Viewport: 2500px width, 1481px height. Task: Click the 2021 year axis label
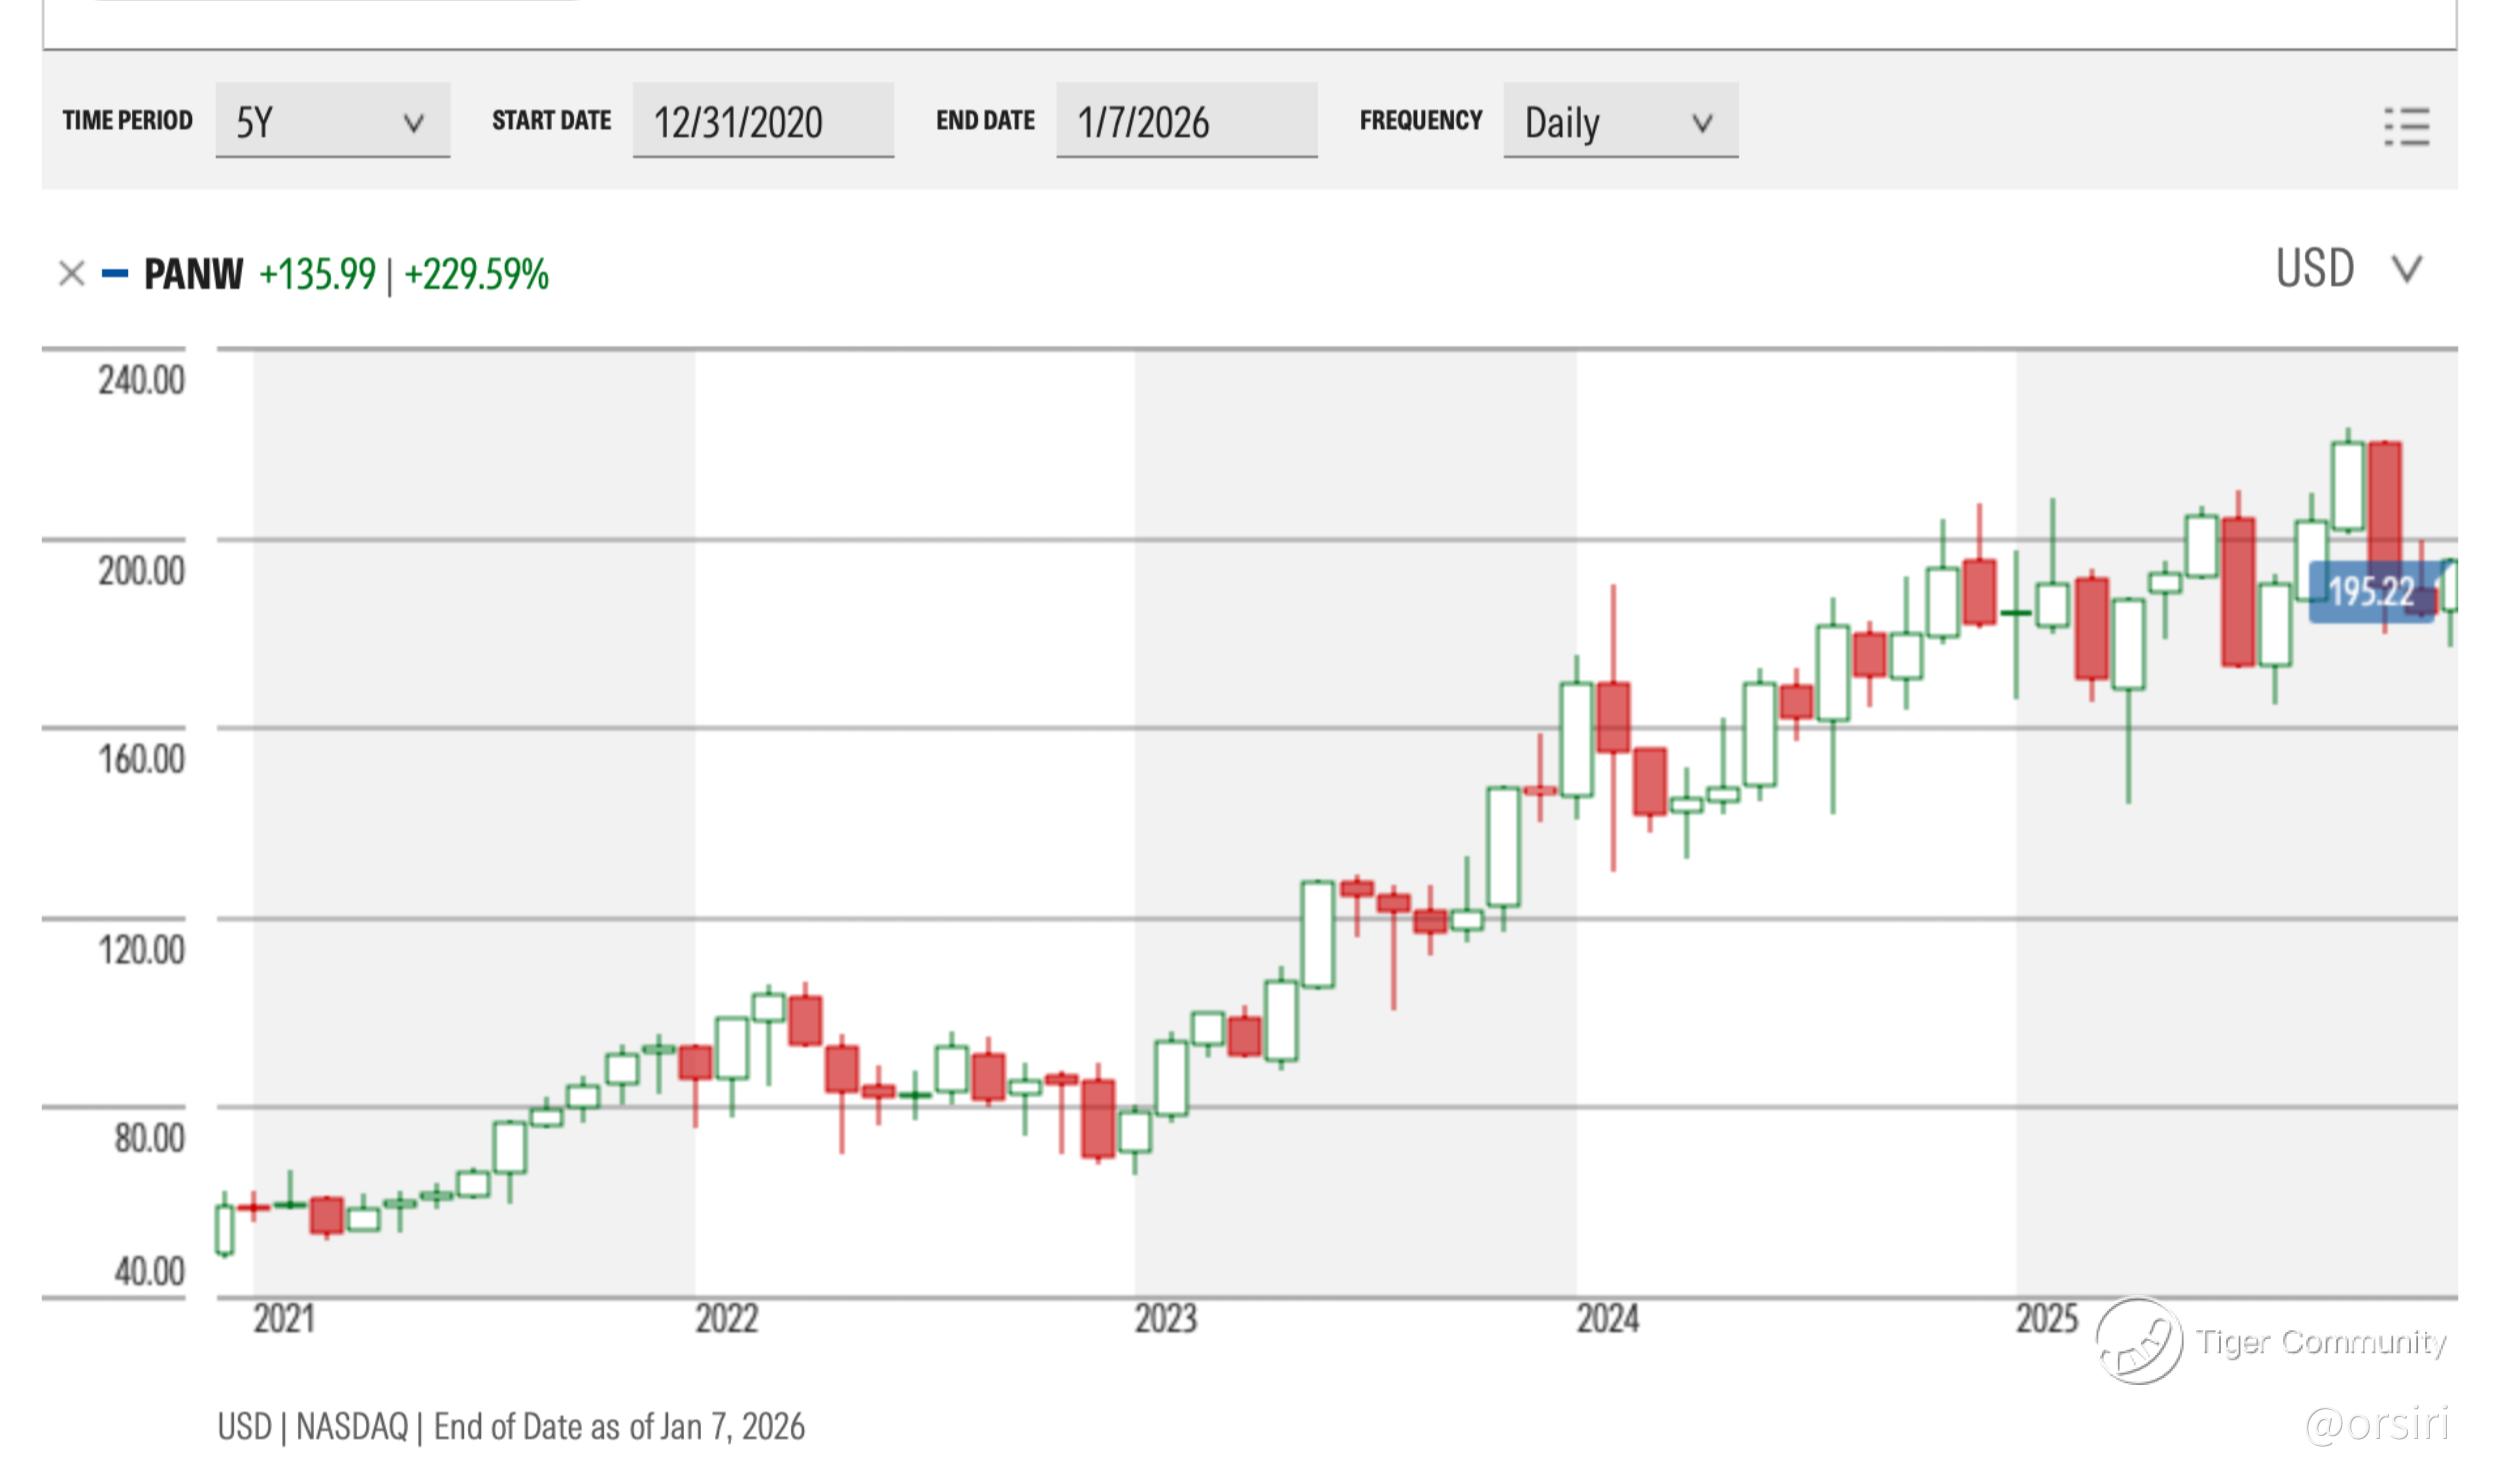(x=284, y=1319)
